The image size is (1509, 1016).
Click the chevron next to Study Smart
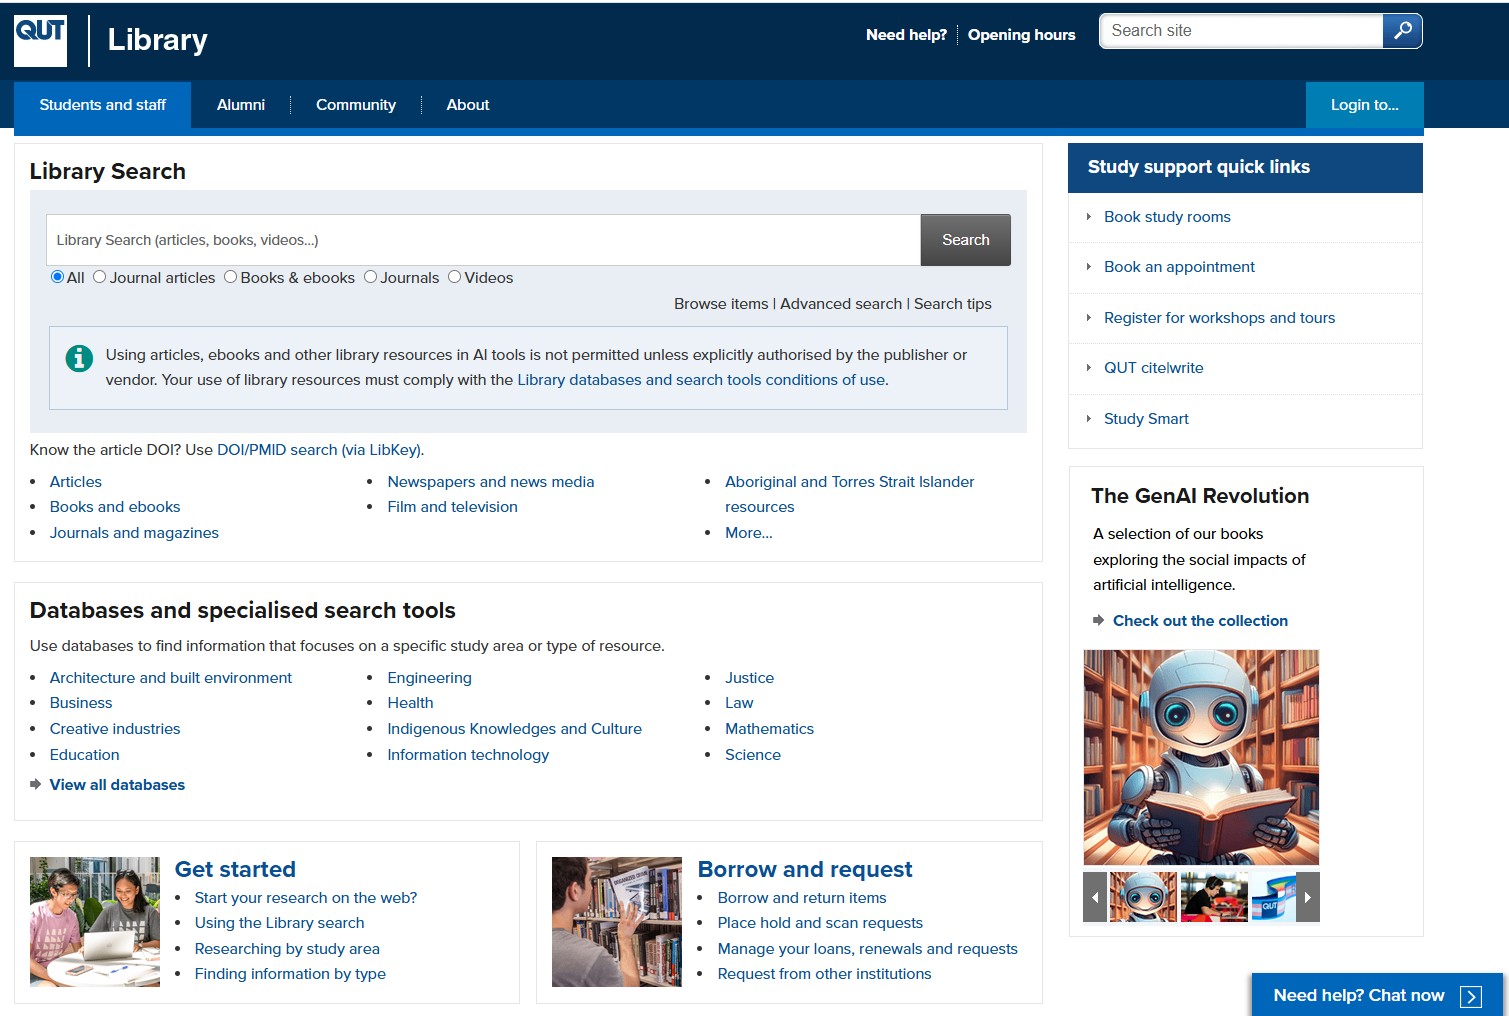pyautogui.click(x=1089, y=419)
